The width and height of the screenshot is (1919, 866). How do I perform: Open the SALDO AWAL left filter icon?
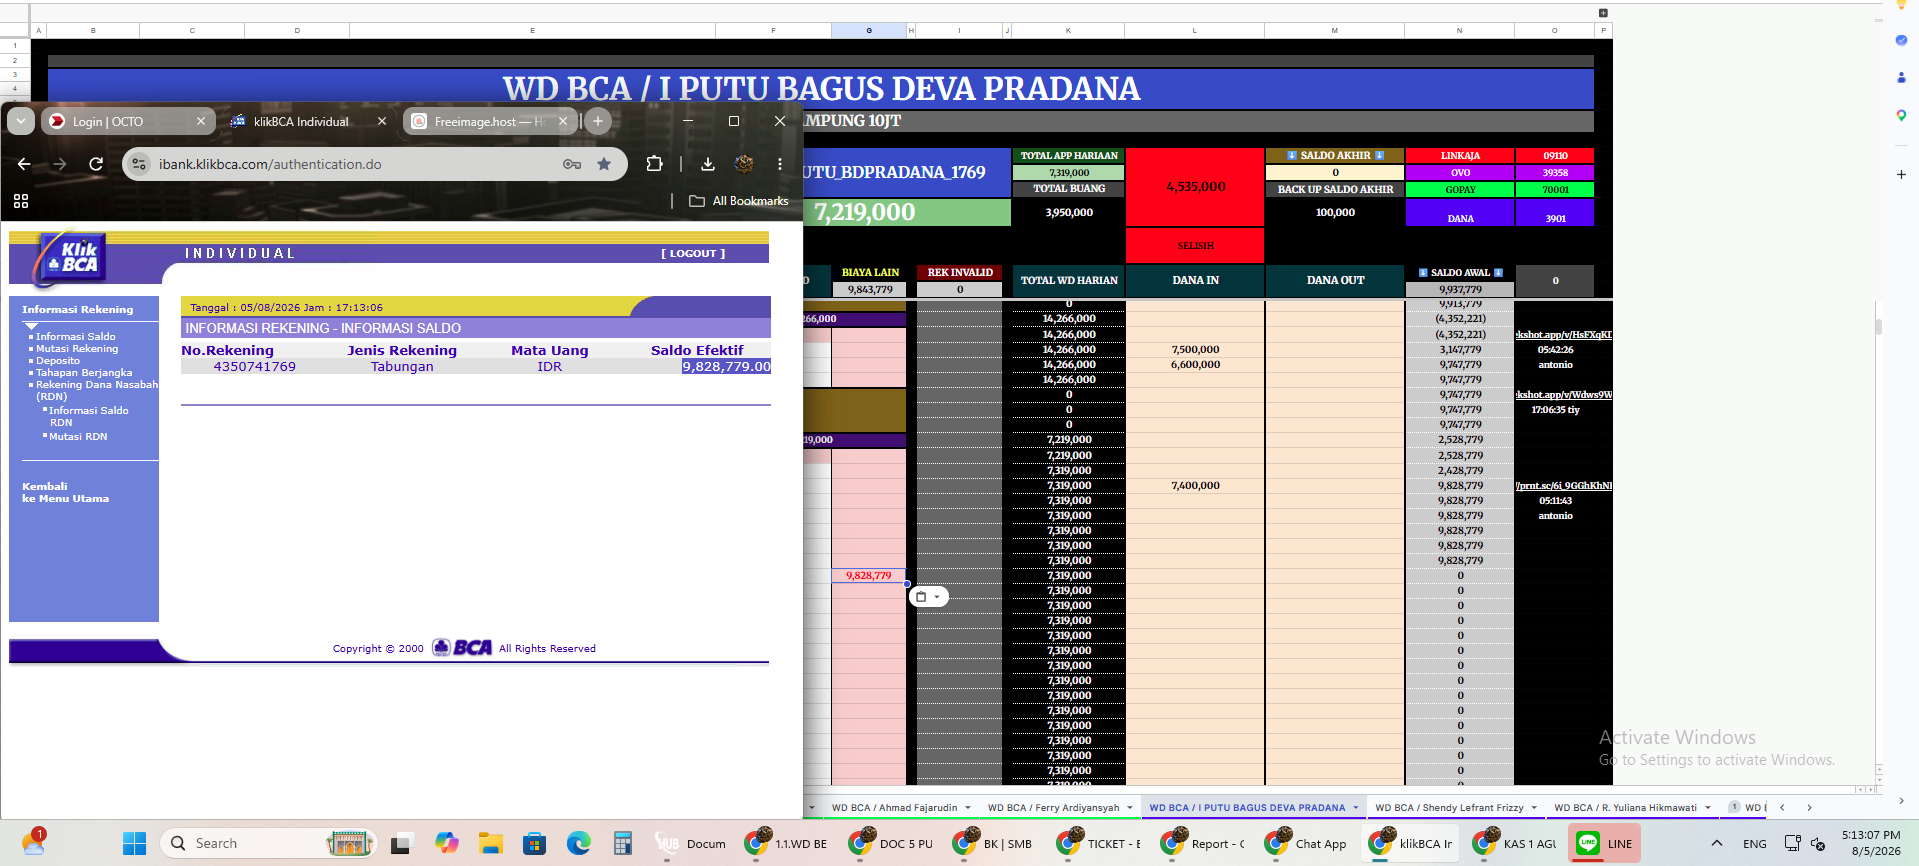coord(1423,273)
